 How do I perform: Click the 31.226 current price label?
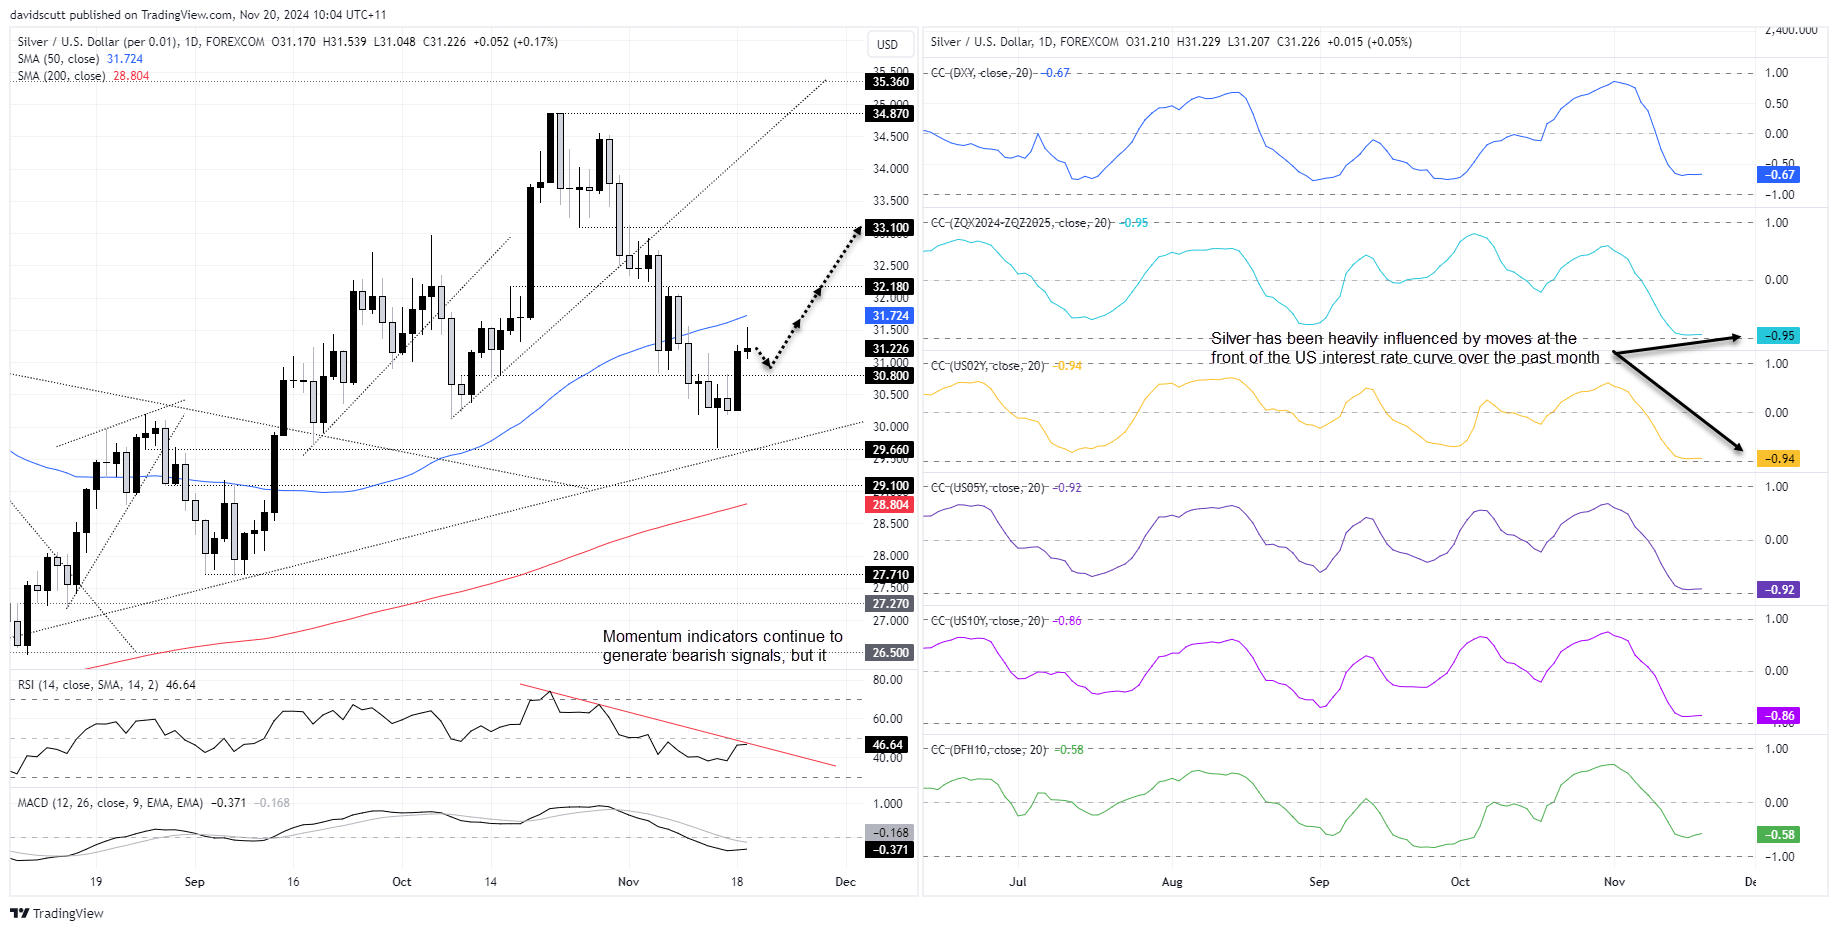[890, 349]
